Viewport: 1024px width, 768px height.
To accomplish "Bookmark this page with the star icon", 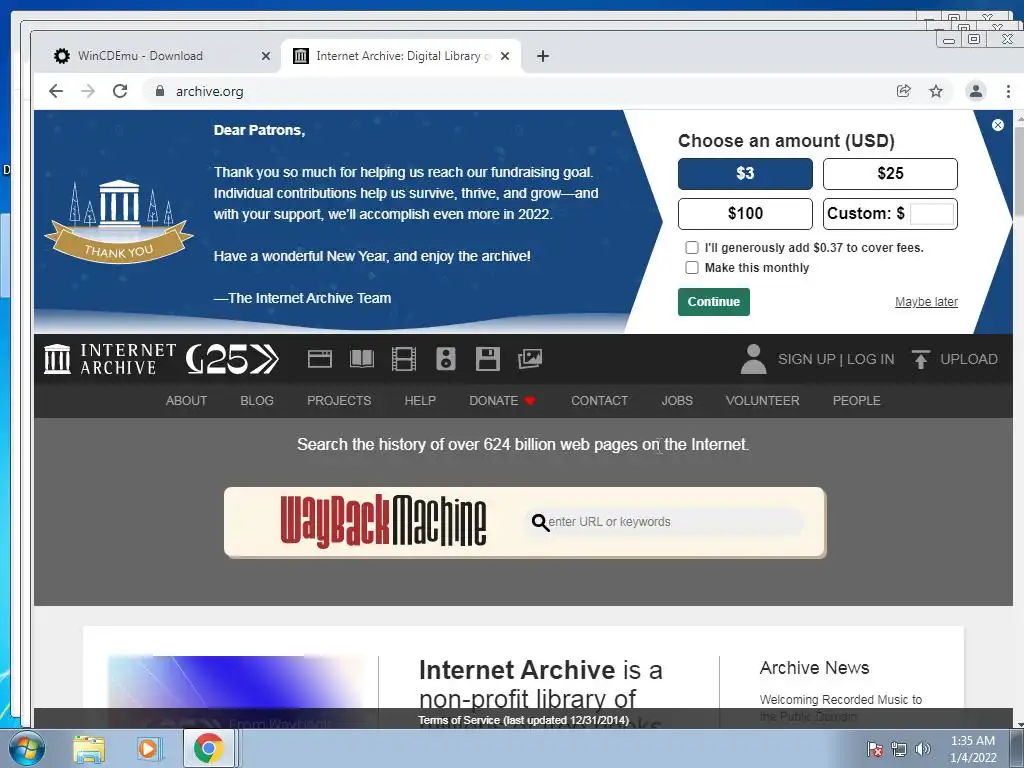I will pos(936,91).
